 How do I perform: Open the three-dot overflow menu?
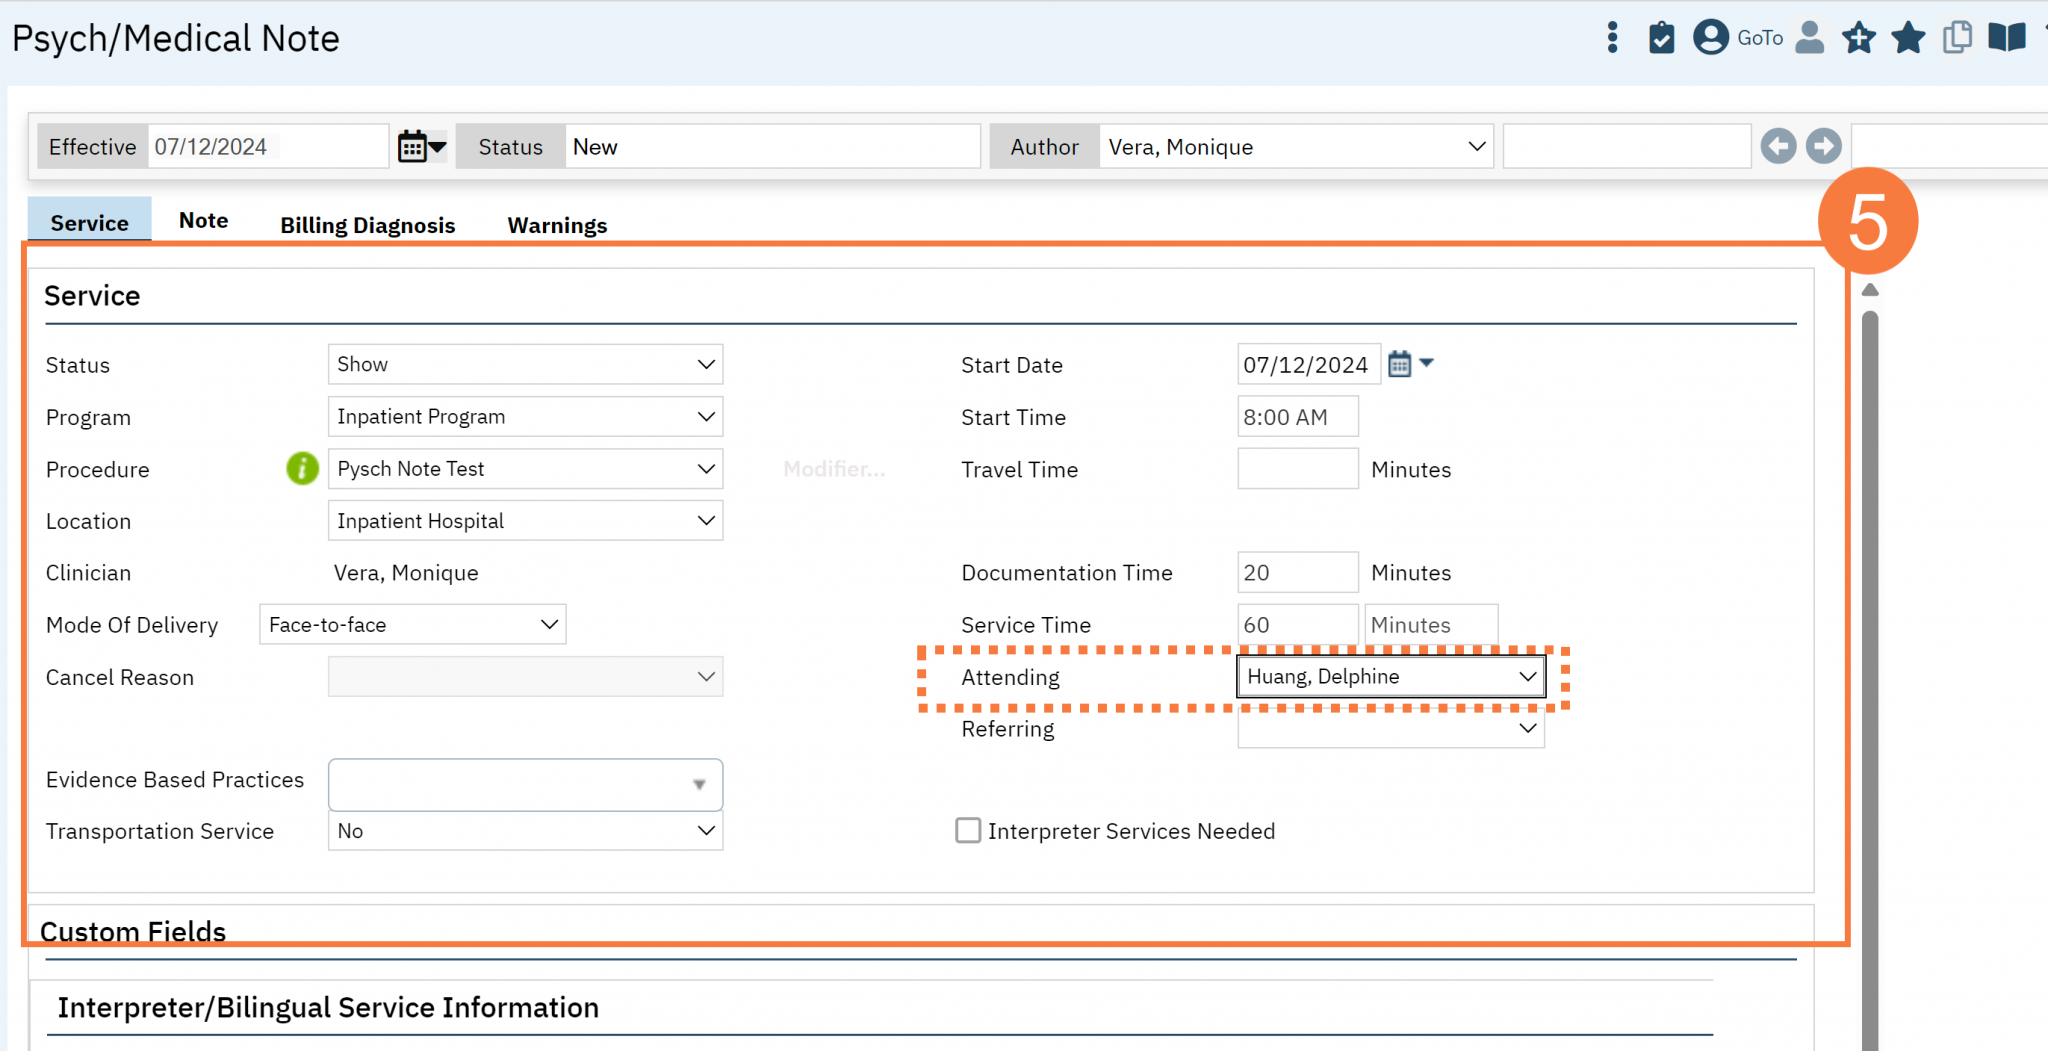pos(1612,37)
